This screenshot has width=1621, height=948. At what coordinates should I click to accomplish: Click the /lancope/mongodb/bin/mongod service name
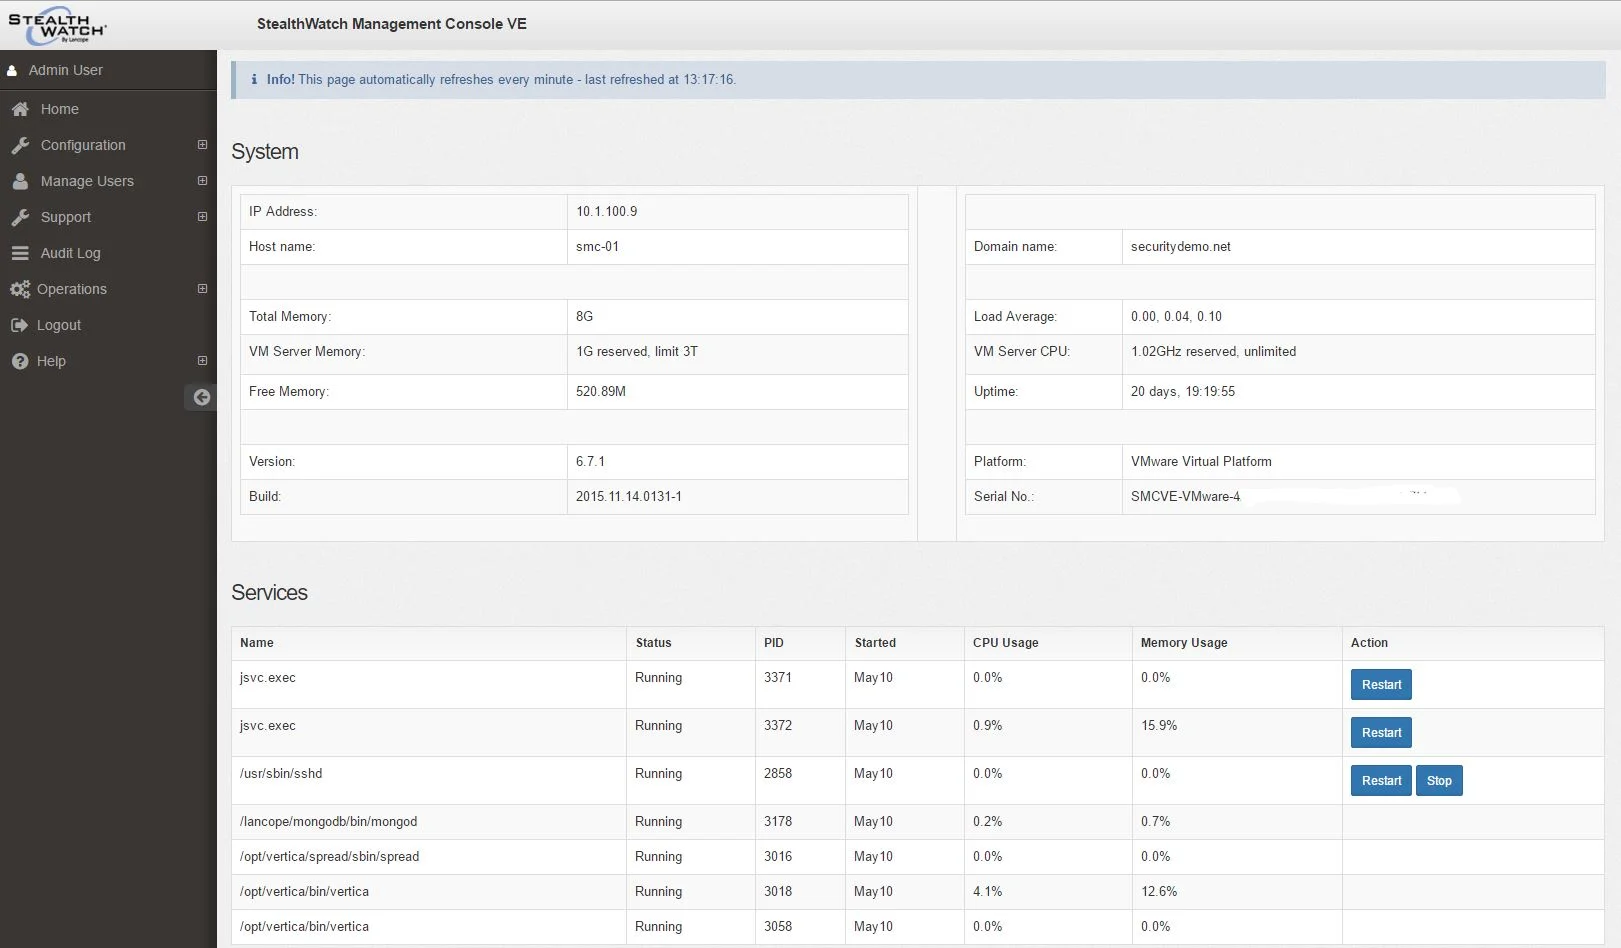328,821
